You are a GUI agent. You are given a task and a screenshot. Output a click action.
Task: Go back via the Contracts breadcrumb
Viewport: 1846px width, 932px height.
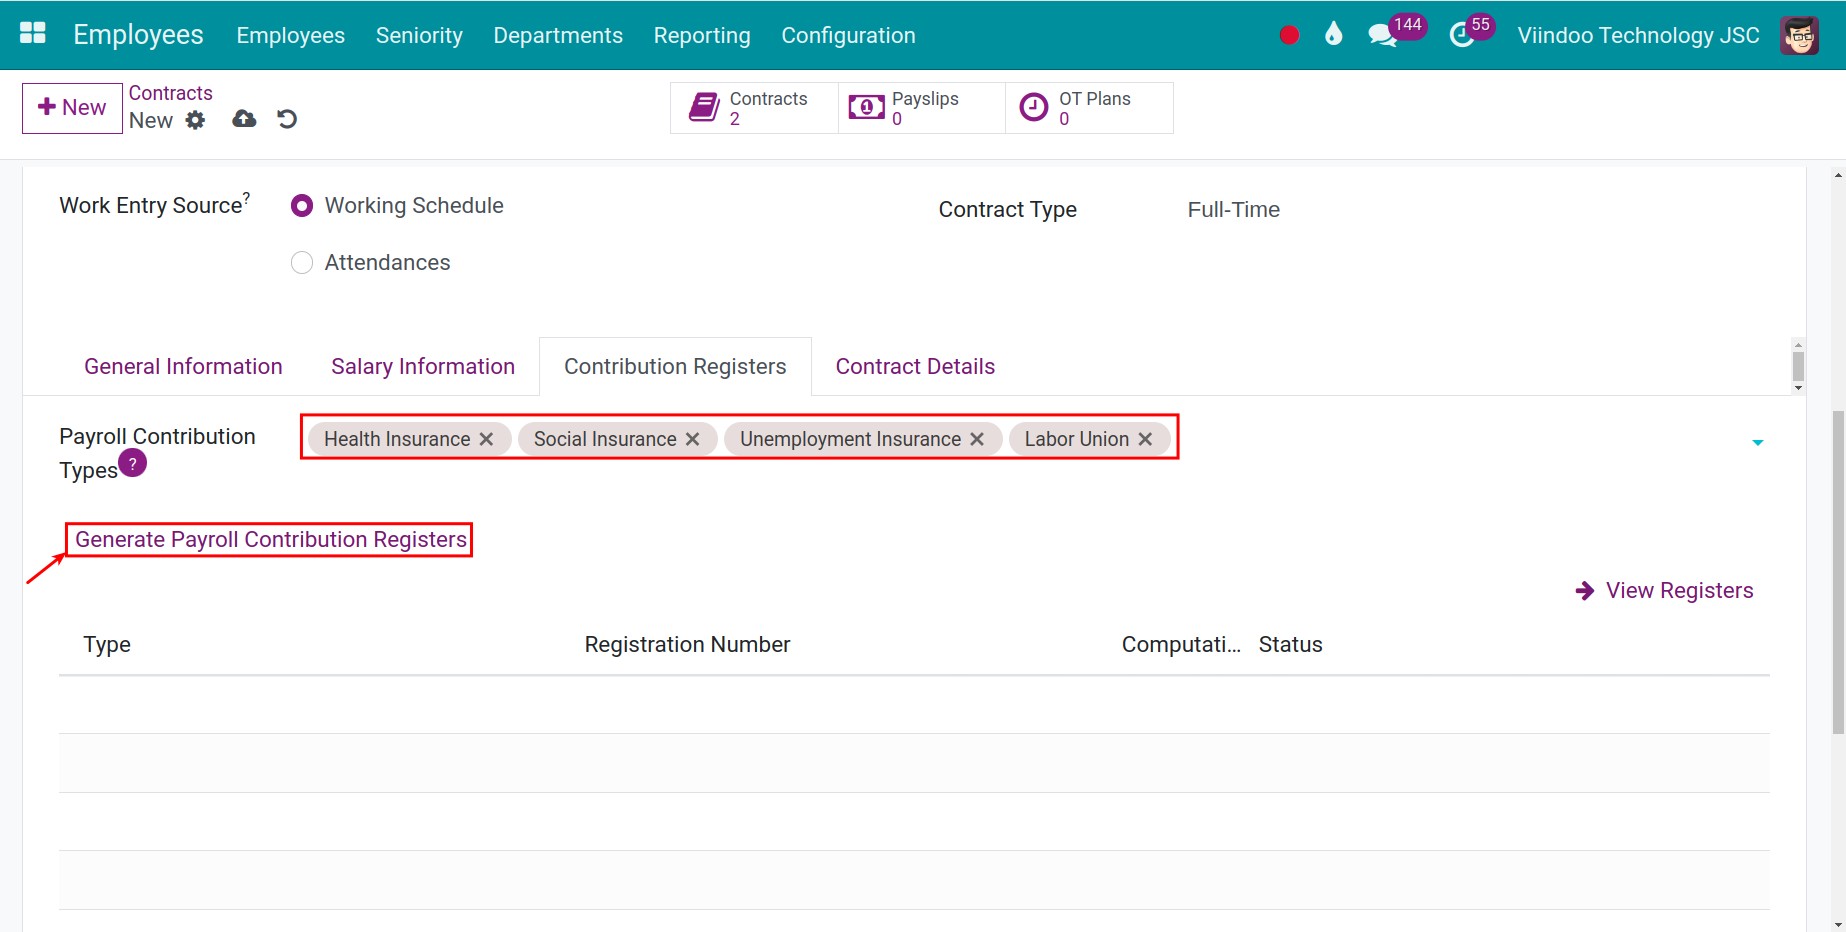click(170, 93)
